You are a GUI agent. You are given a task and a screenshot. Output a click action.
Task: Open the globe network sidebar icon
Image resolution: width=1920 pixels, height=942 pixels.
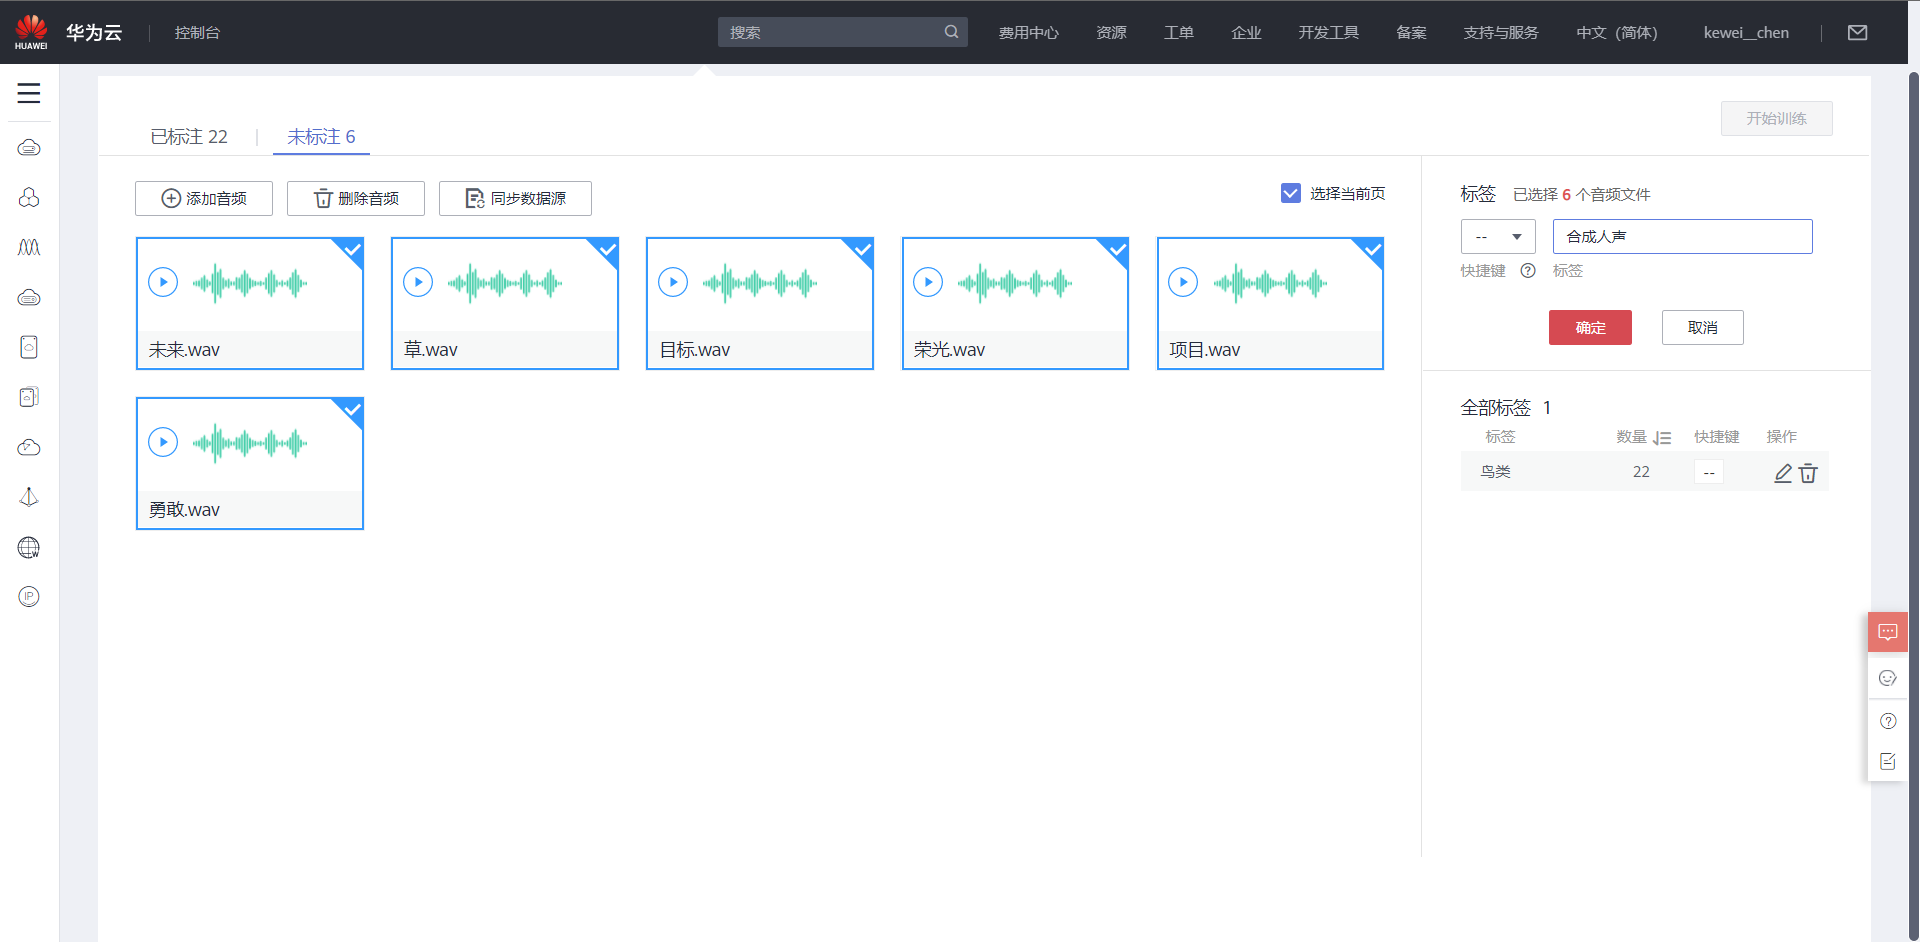(x=29, y=547)
